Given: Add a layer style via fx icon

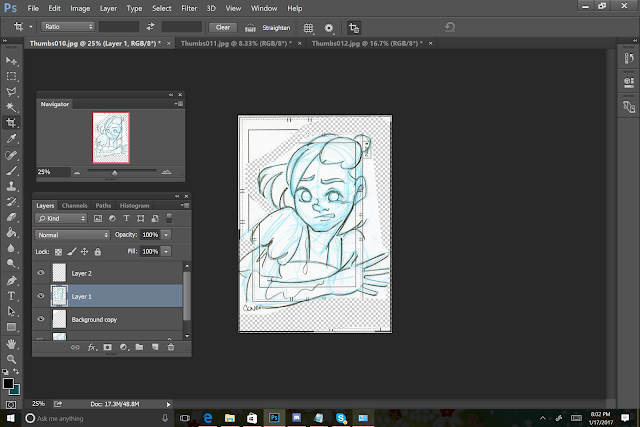Looking at the screenshot, I should click(x=90, y=347).
